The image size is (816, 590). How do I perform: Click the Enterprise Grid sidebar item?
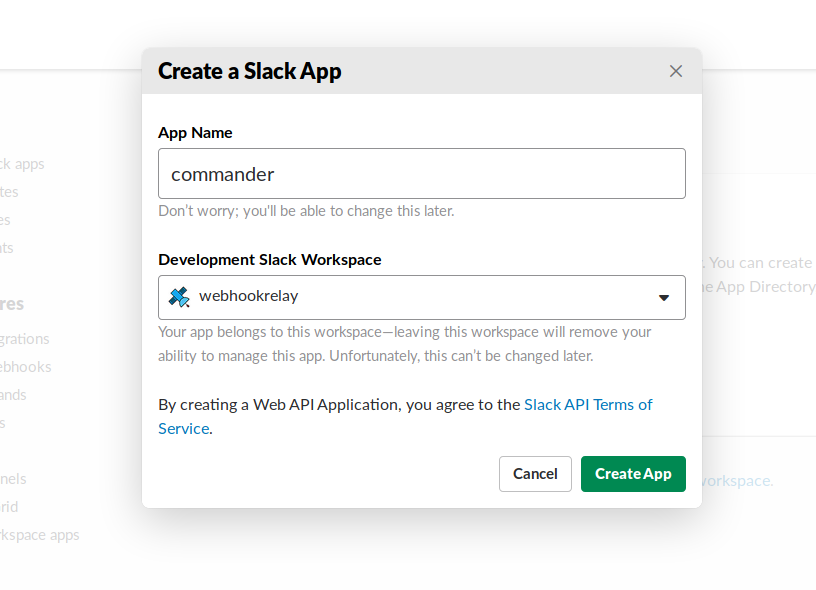[10, 506]
